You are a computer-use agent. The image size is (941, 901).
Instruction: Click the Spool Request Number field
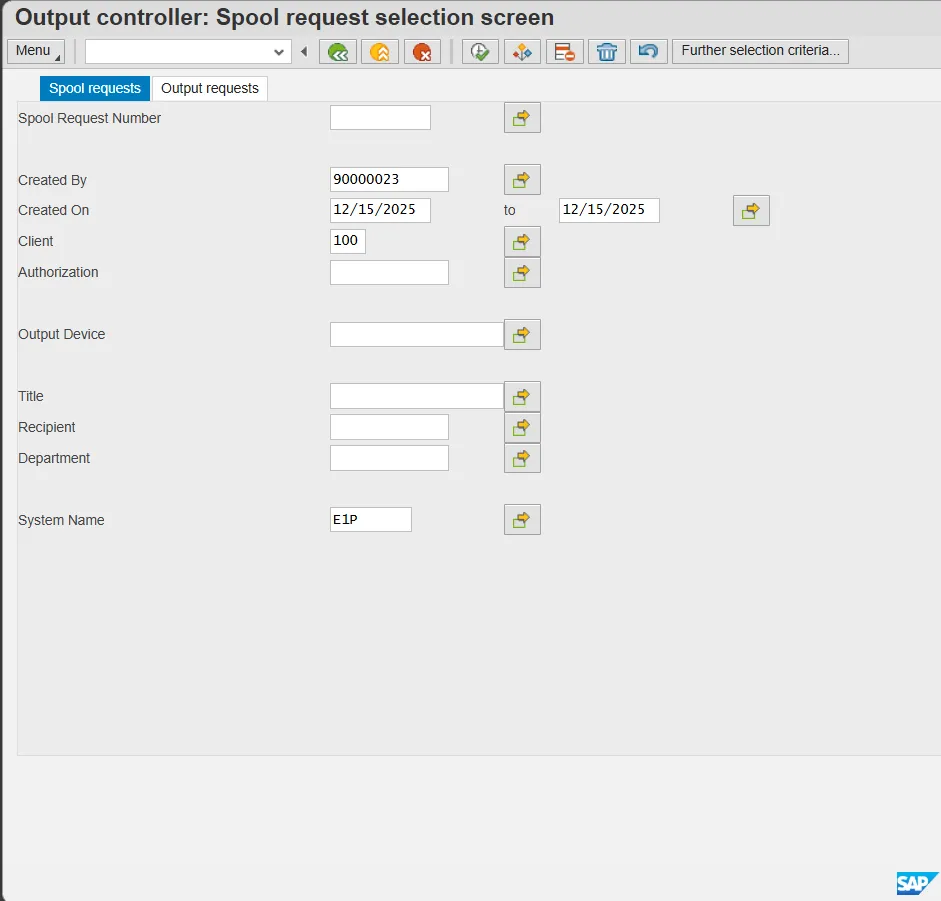point(380,118)
